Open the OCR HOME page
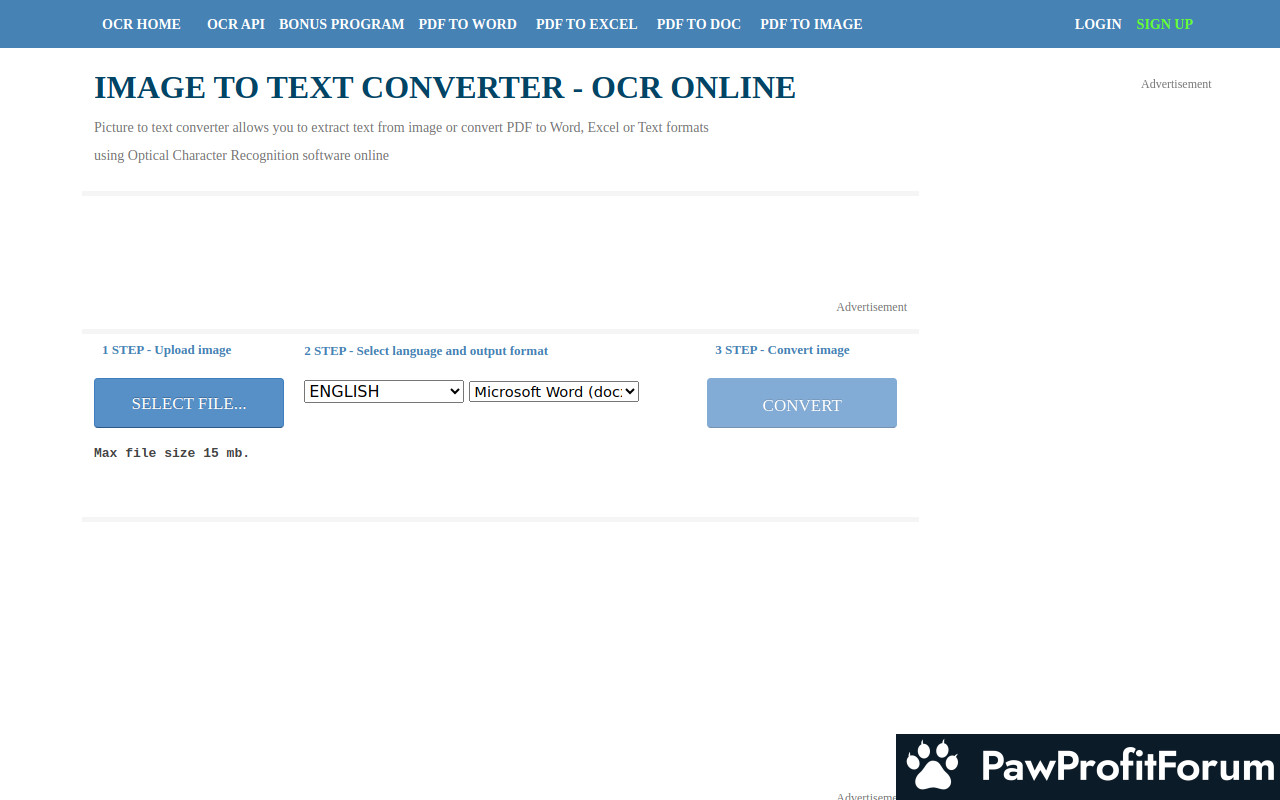The image size is (1280, 800). pos(141,24)
